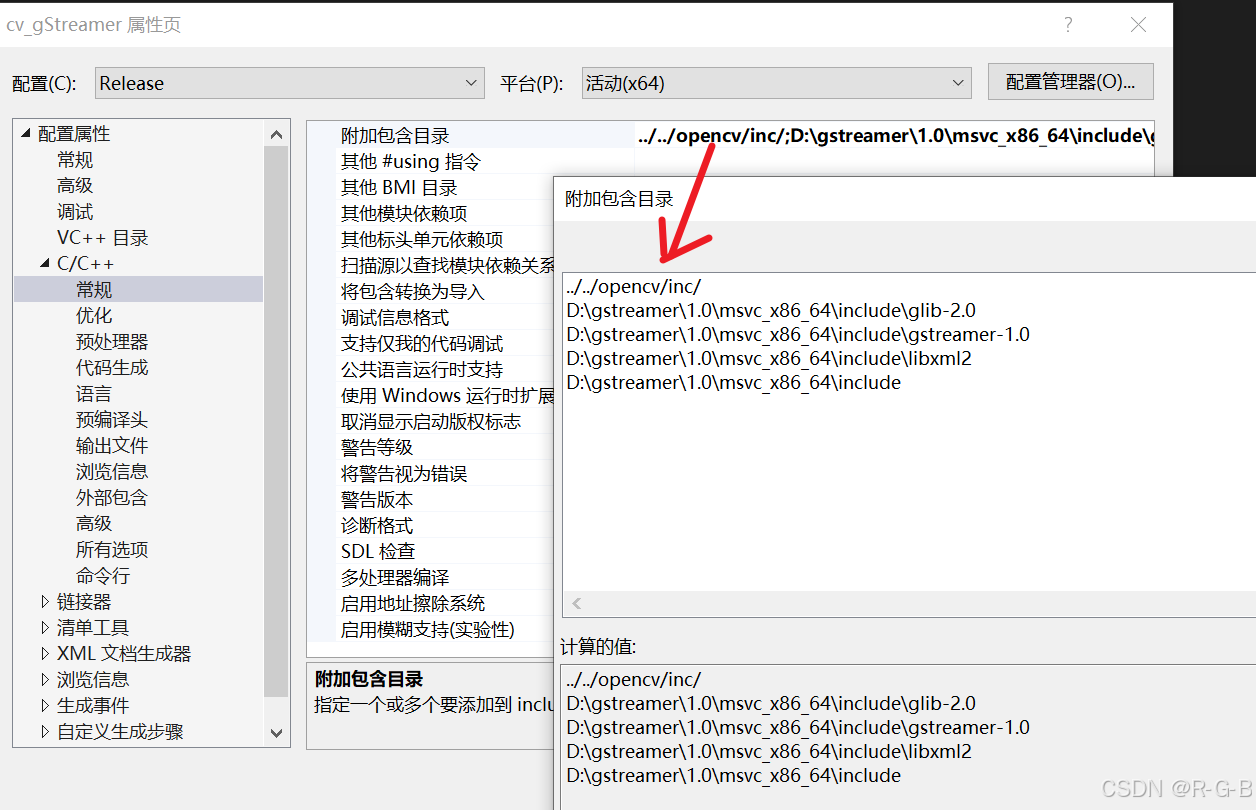Select 外部包含 in the tree
The height and width of the screenshot is (810, 1256).
pos(112,498)
